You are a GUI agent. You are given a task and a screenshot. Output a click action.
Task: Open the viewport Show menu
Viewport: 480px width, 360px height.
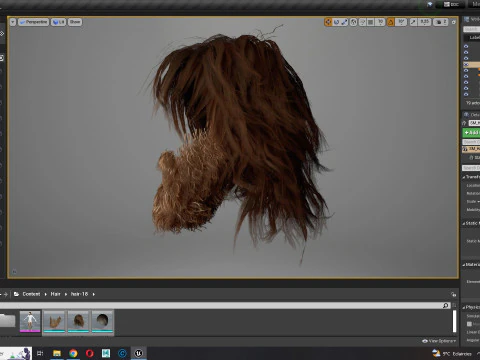coord(75,22)
